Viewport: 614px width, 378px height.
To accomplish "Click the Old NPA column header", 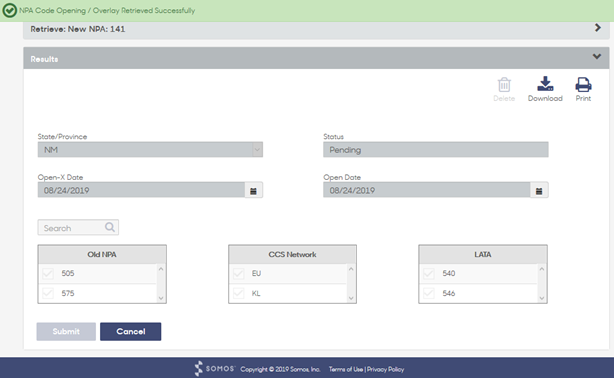I will pyautogui.click(x=102, y=255).
